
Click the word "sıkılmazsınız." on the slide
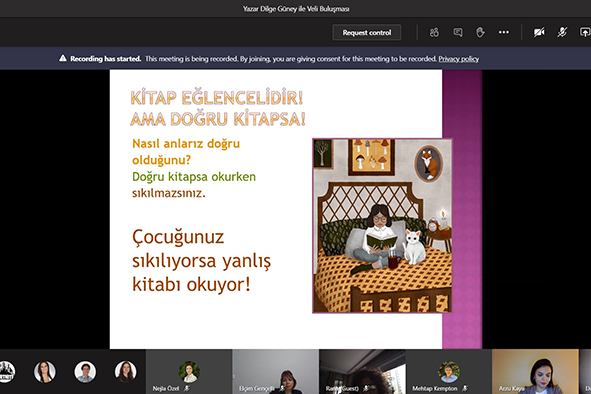pos(168,193)
